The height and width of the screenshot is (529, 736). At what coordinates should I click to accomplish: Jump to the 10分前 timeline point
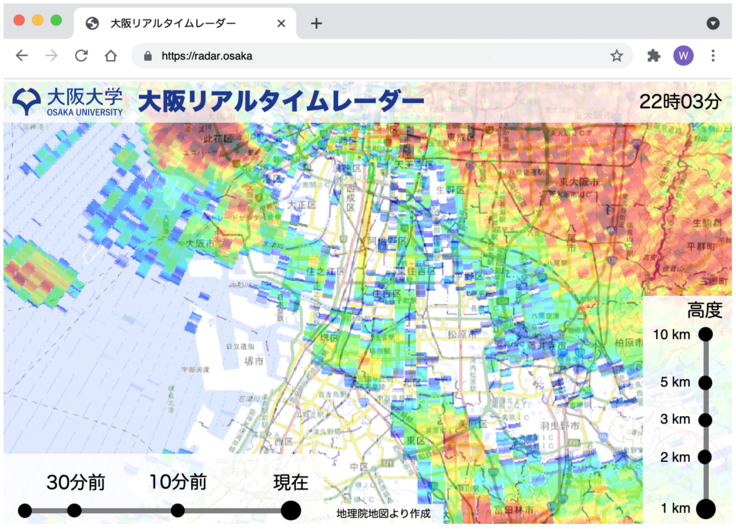[177, 510]
